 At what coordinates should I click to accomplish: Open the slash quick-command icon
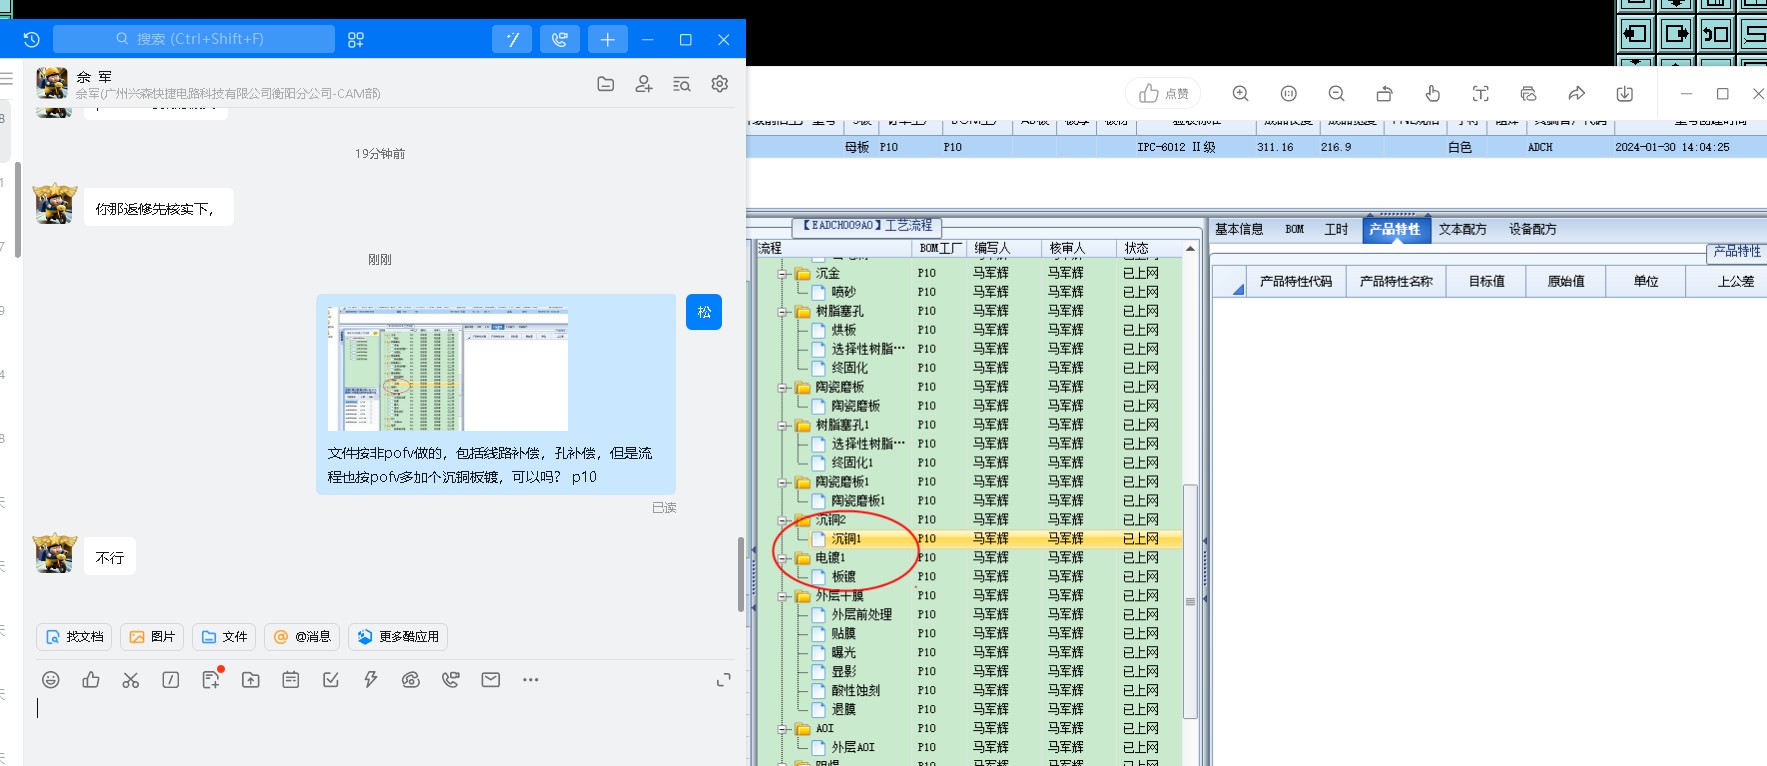point(171,680)
